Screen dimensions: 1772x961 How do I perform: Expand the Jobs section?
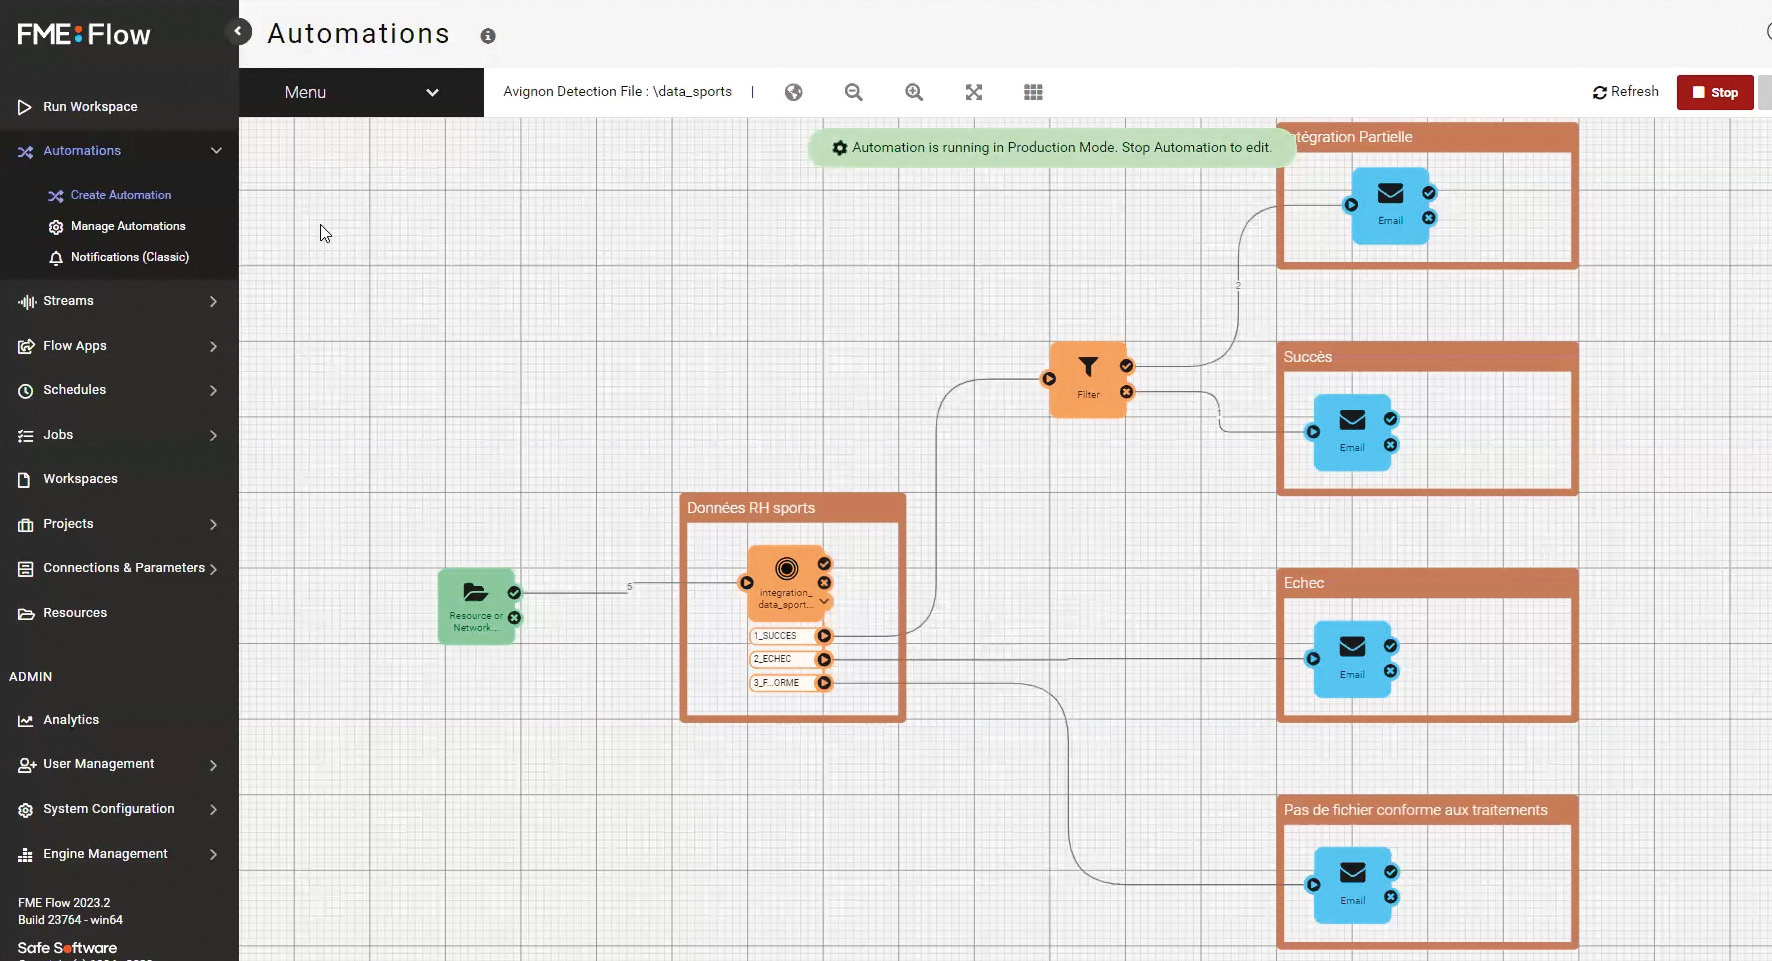click(213, 435)
